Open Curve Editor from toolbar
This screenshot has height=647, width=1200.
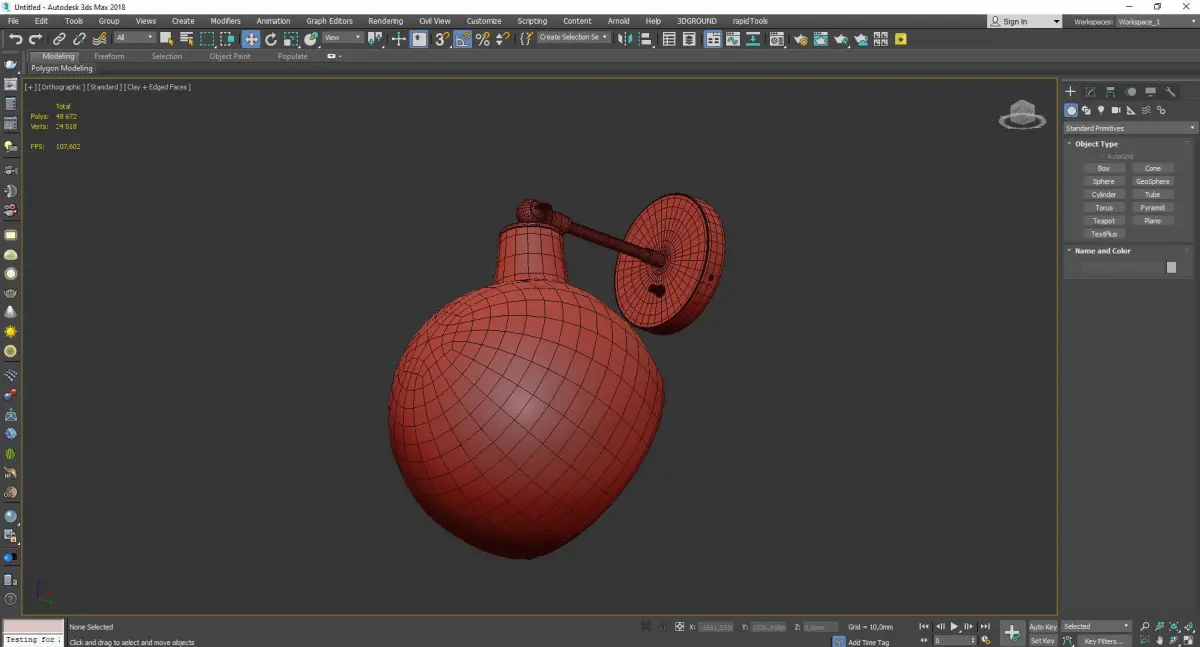tap(733, 39)
